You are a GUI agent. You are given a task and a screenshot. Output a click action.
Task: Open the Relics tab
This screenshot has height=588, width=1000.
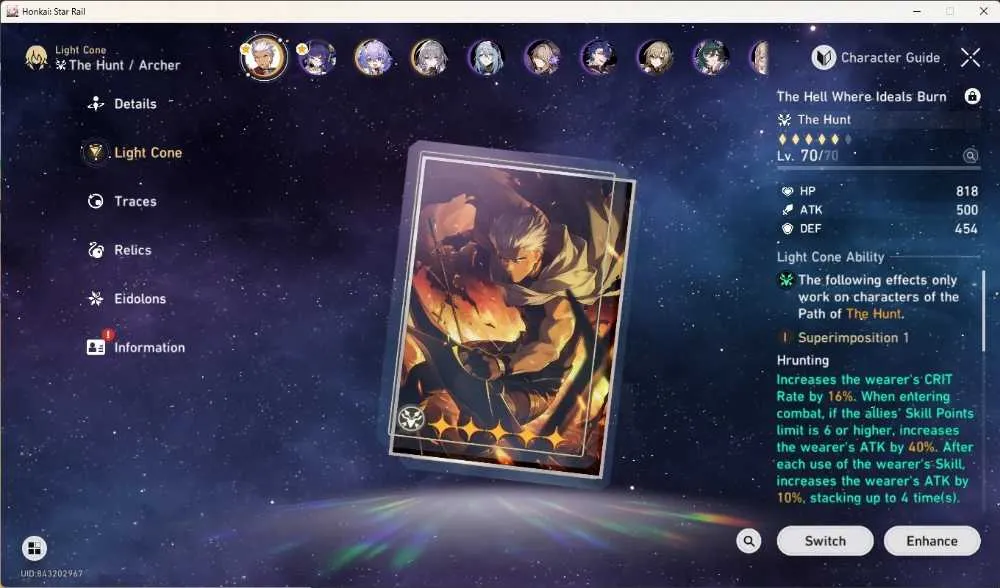[119, 250]
